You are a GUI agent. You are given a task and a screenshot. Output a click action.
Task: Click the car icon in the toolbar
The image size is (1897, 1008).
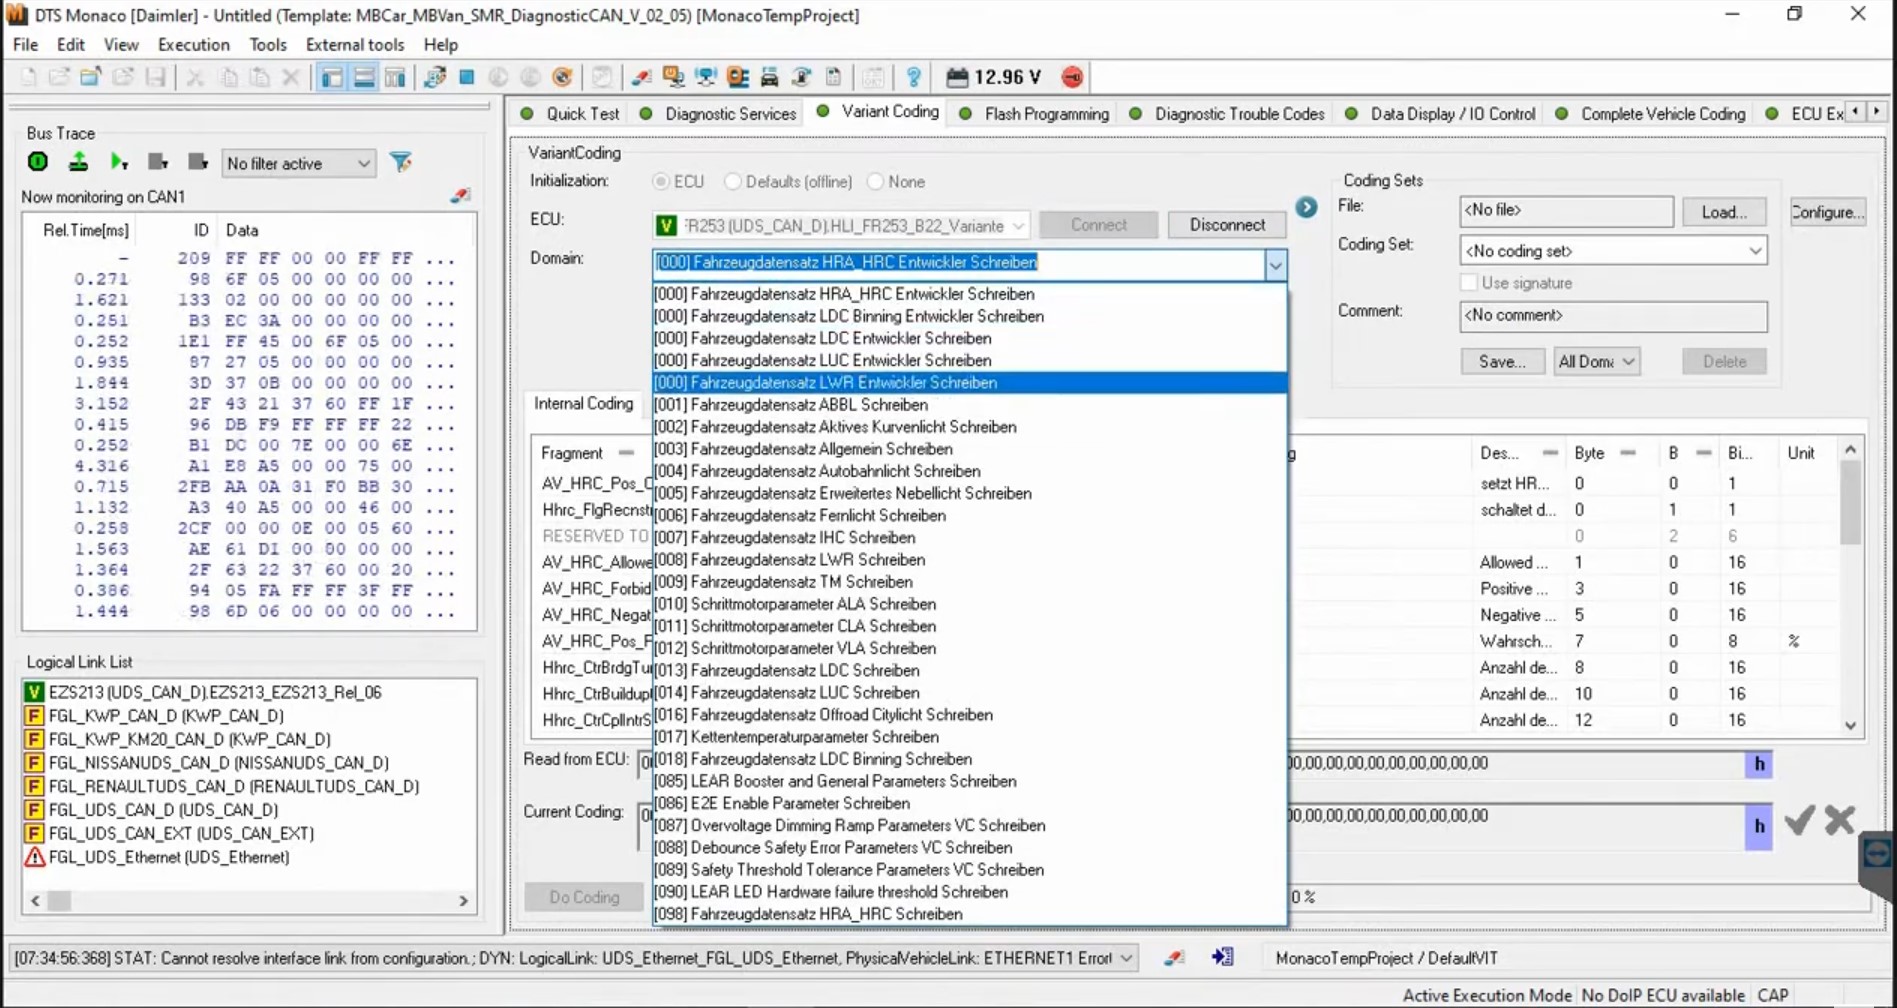[x=770, y=77]
